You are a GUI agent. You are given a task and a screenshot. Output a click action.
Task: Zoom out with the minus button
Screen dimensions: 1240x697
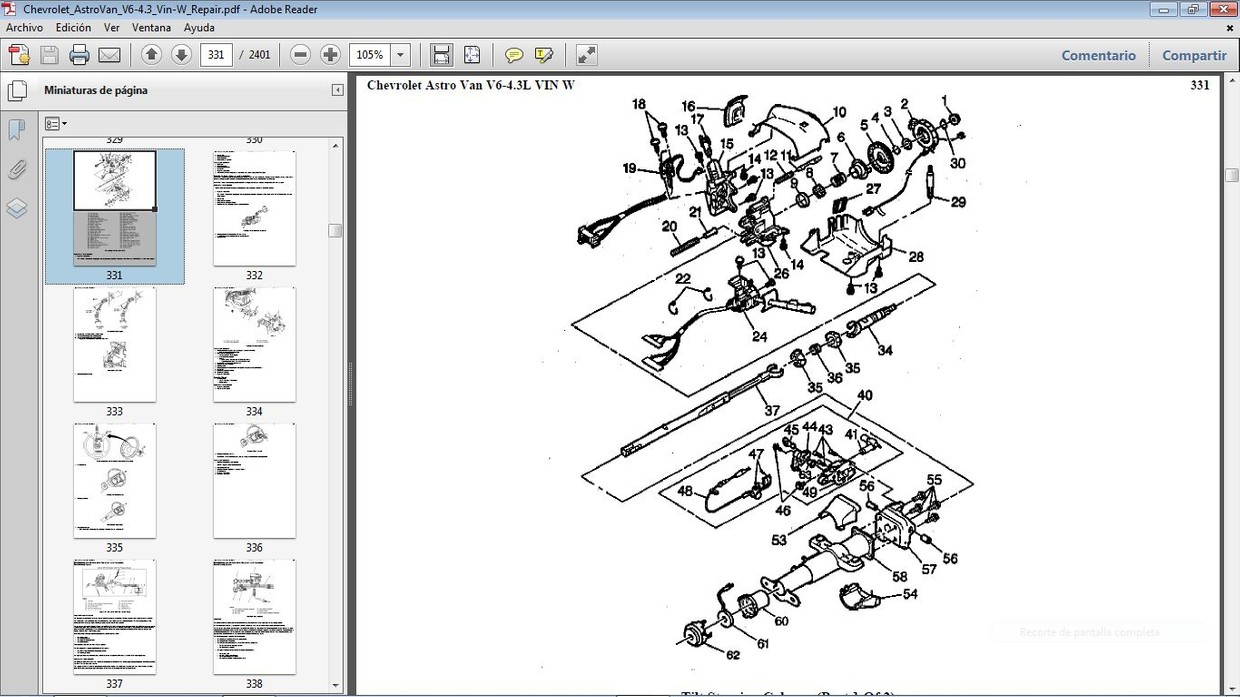pyautogui.click(x=300, y=55)
